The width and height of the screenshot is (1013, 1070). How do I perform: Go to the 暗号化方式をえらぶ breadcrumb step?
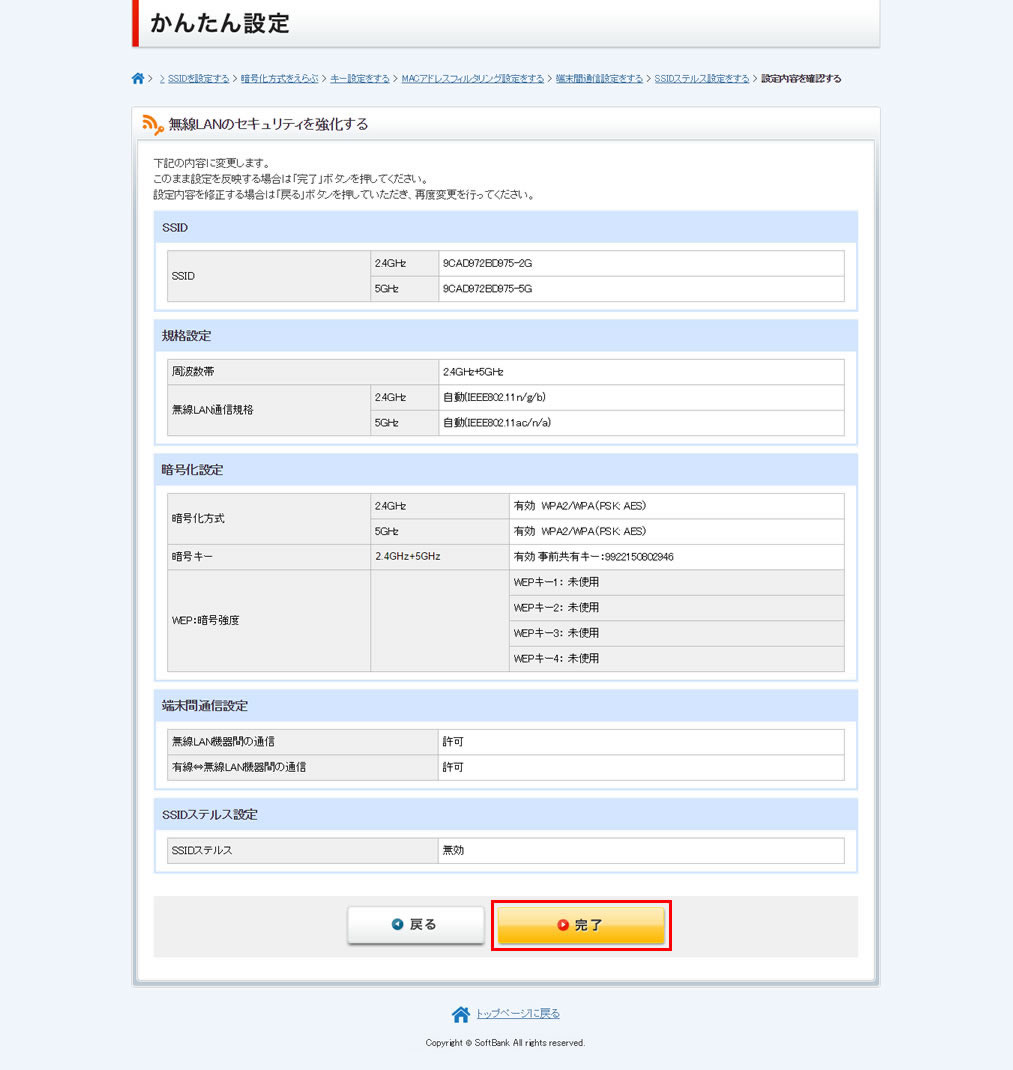pyautogui.click(x=279, y=79)
